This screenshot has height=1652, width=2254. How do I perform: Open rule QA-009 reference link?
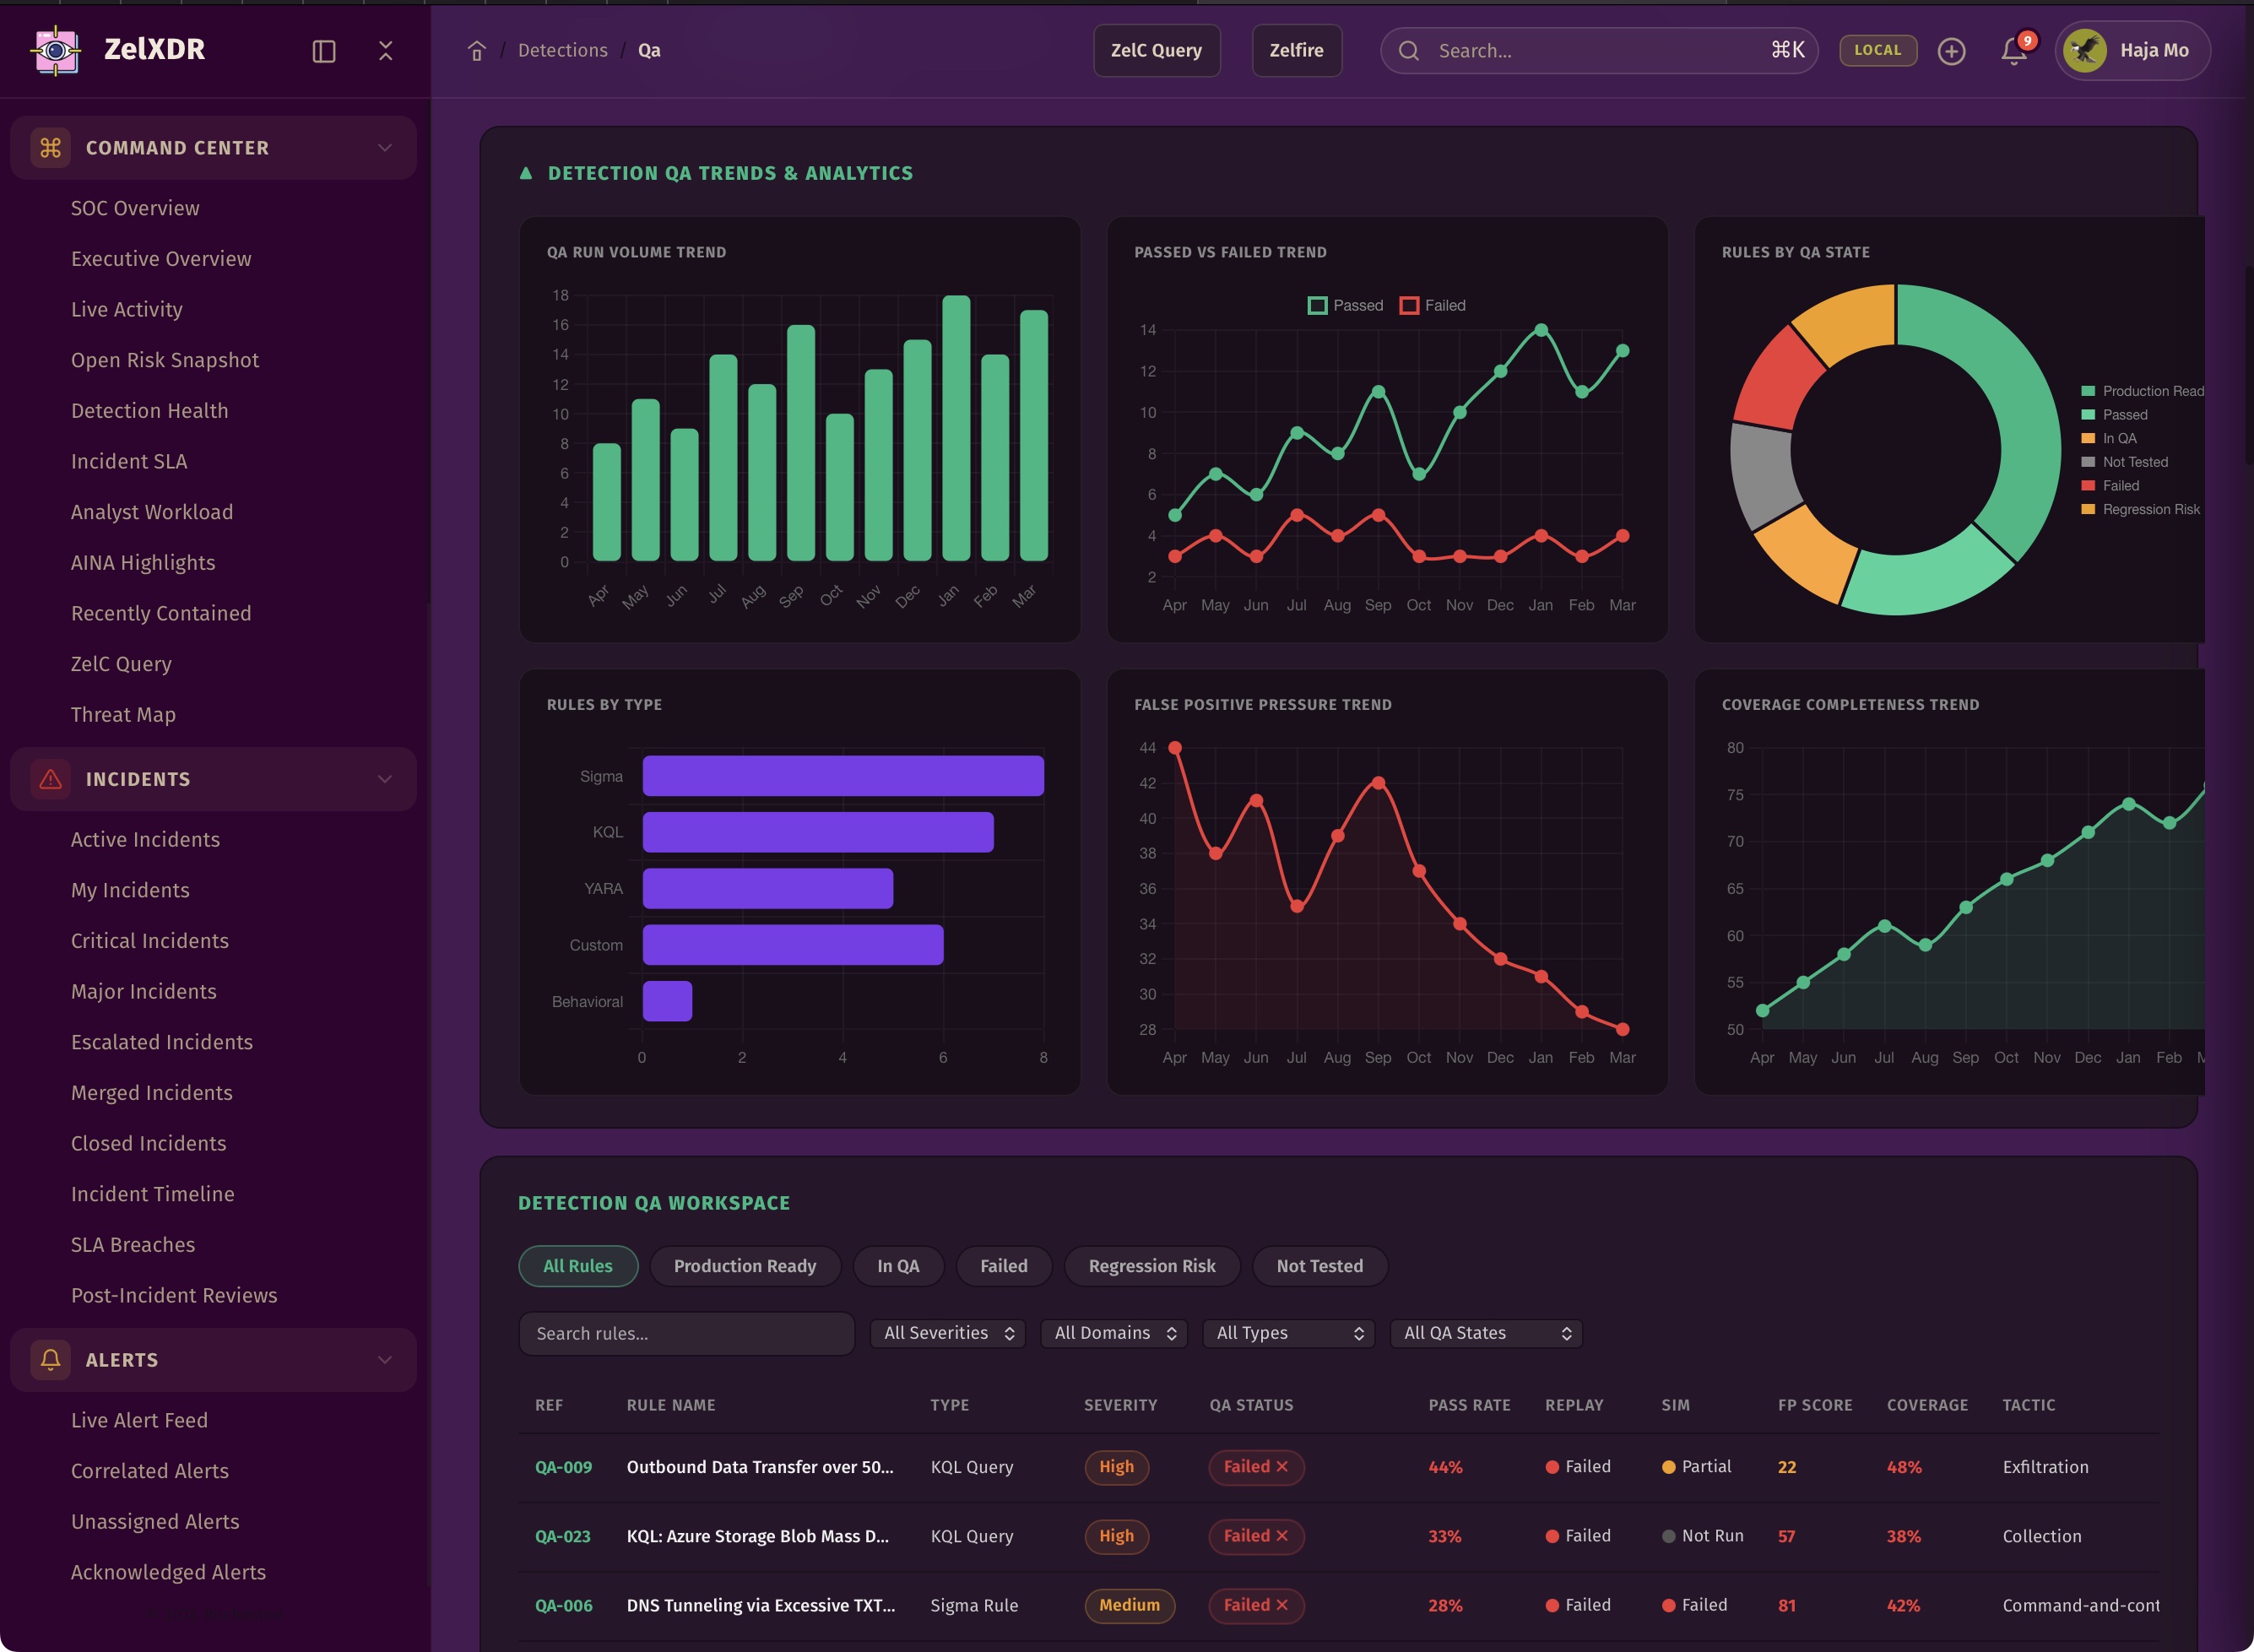(x=563, y=1467)
